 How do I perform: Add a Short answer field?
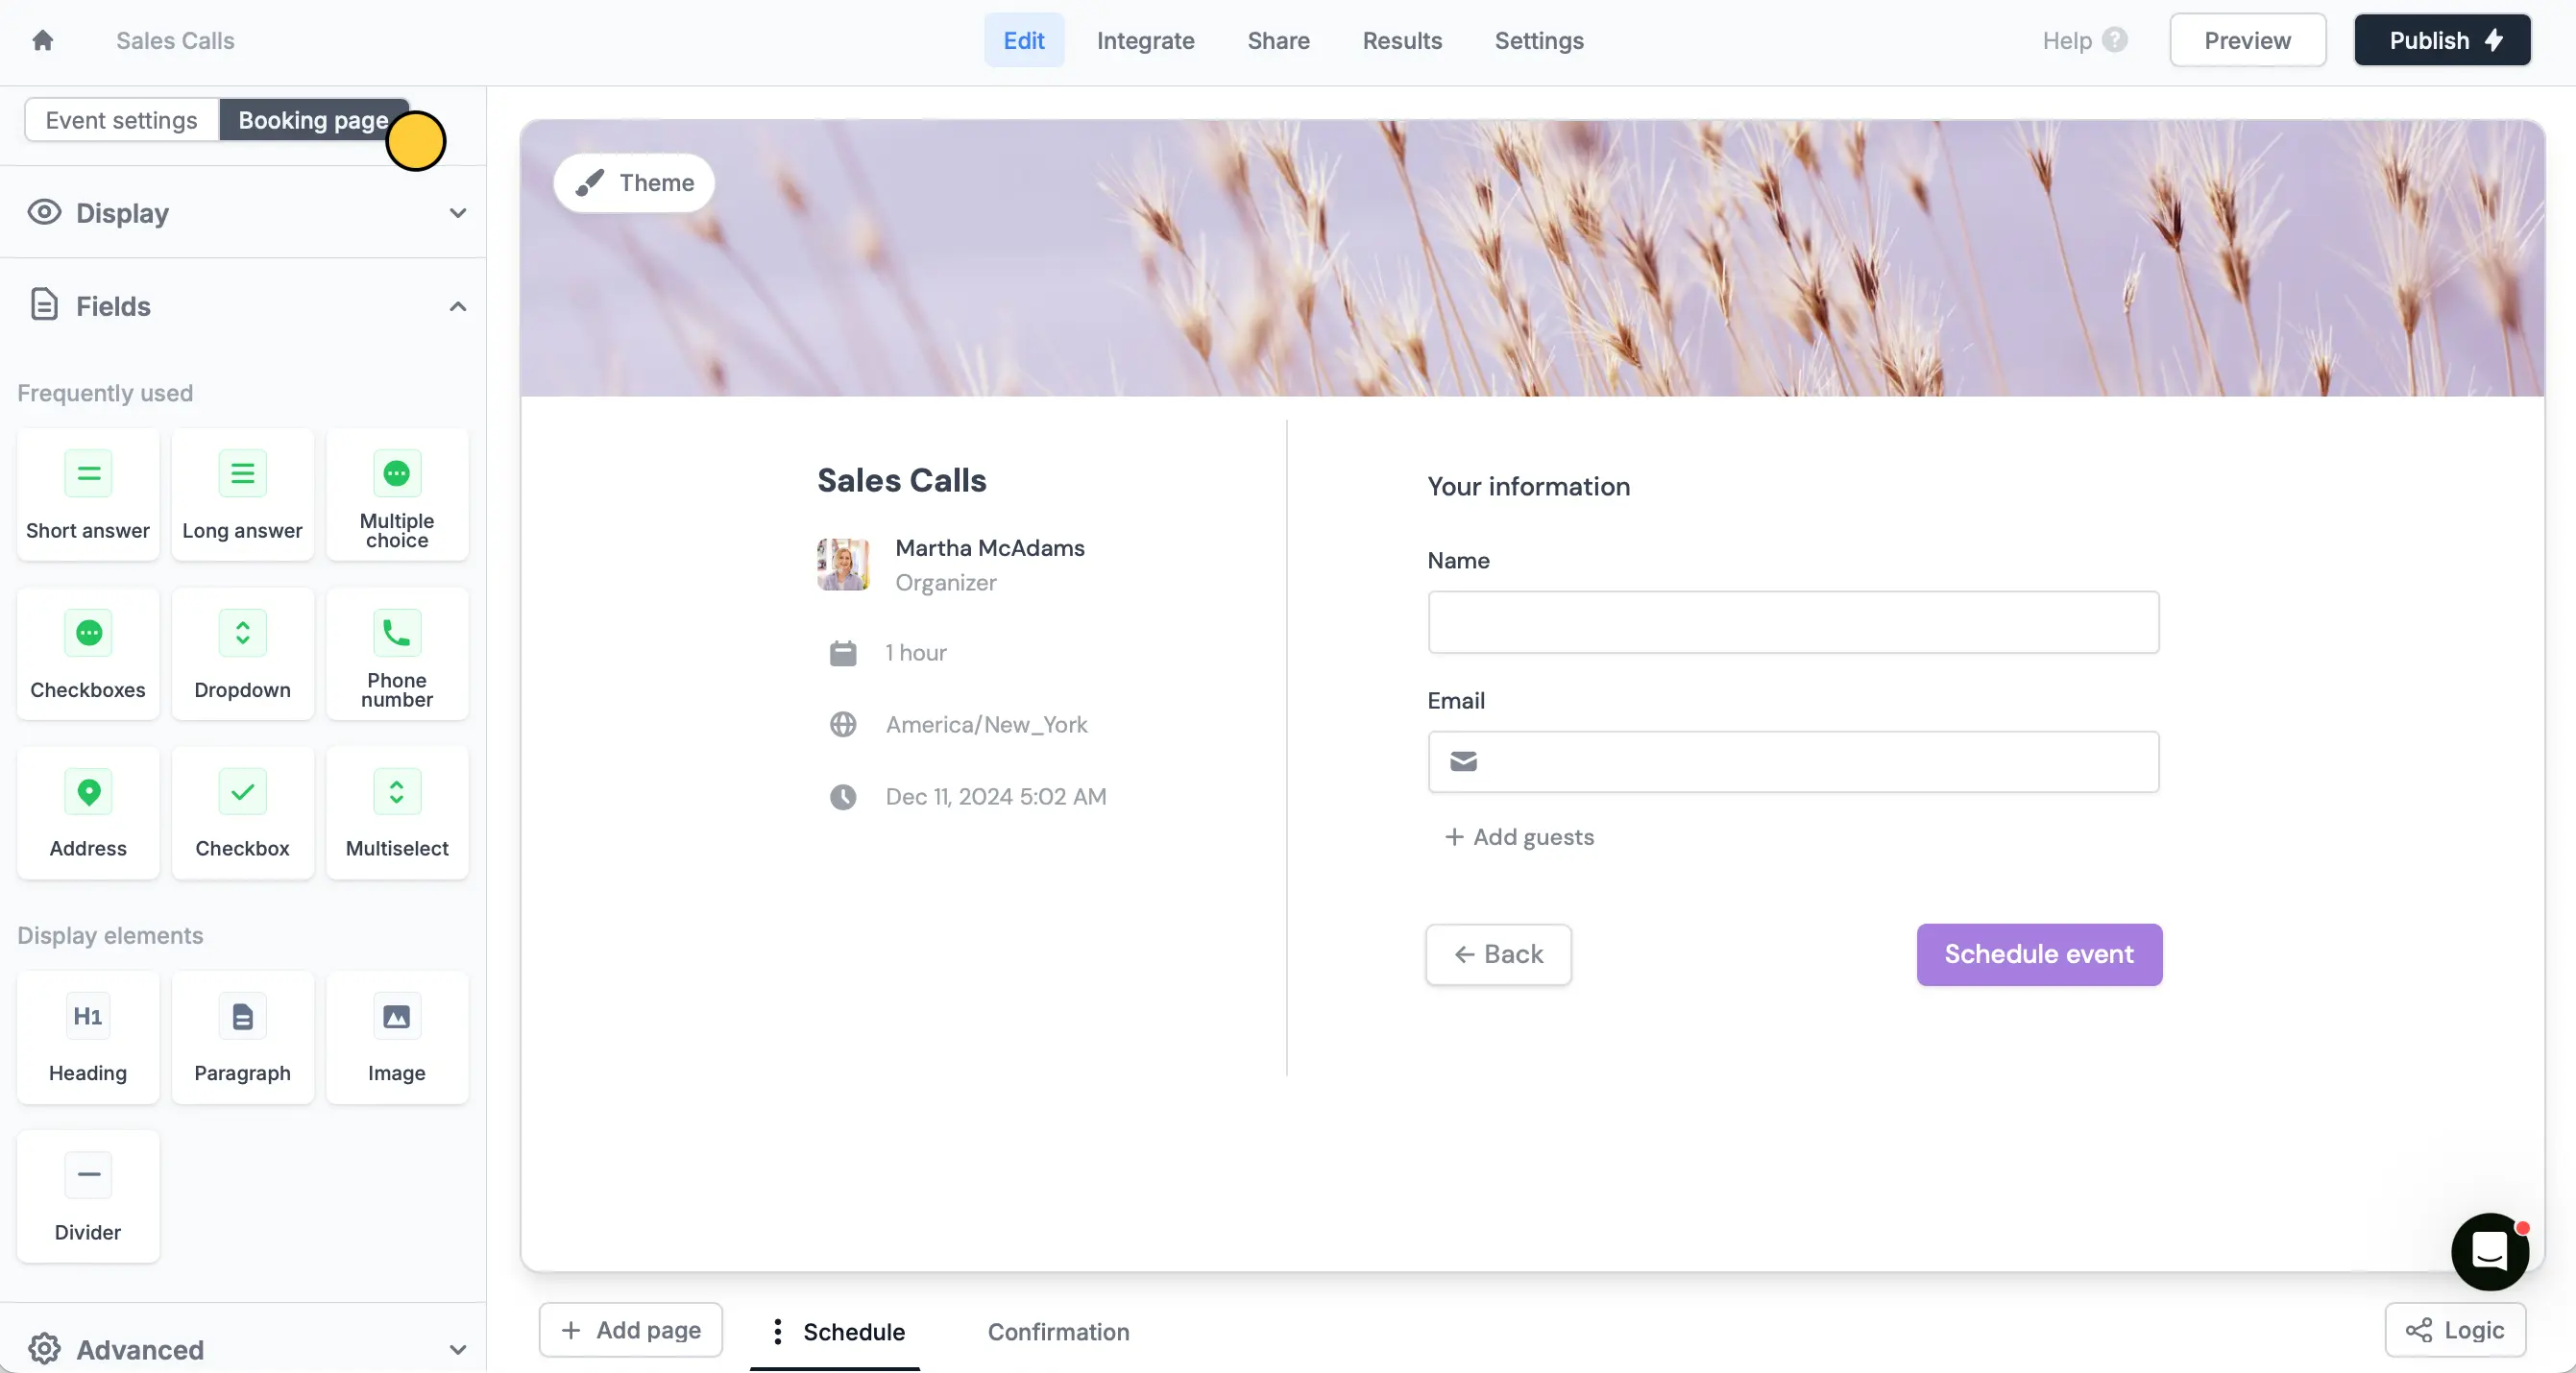pyautogui.click(x=88, y=495)
